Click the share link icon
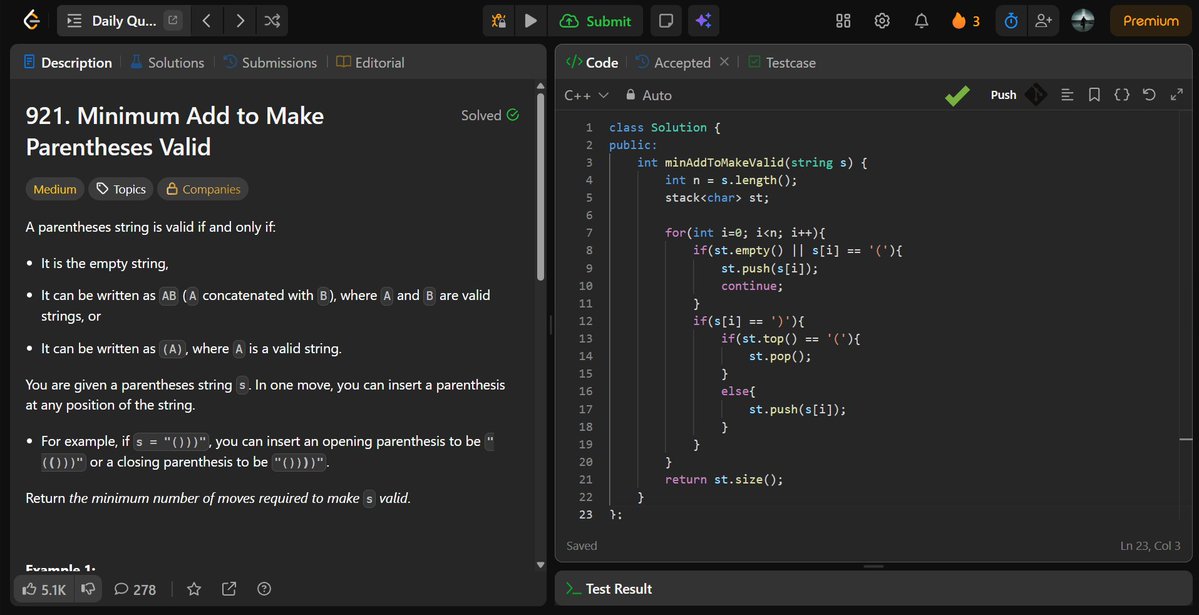The height and width of the screenshot is (615, 1199). click(229, 589)
